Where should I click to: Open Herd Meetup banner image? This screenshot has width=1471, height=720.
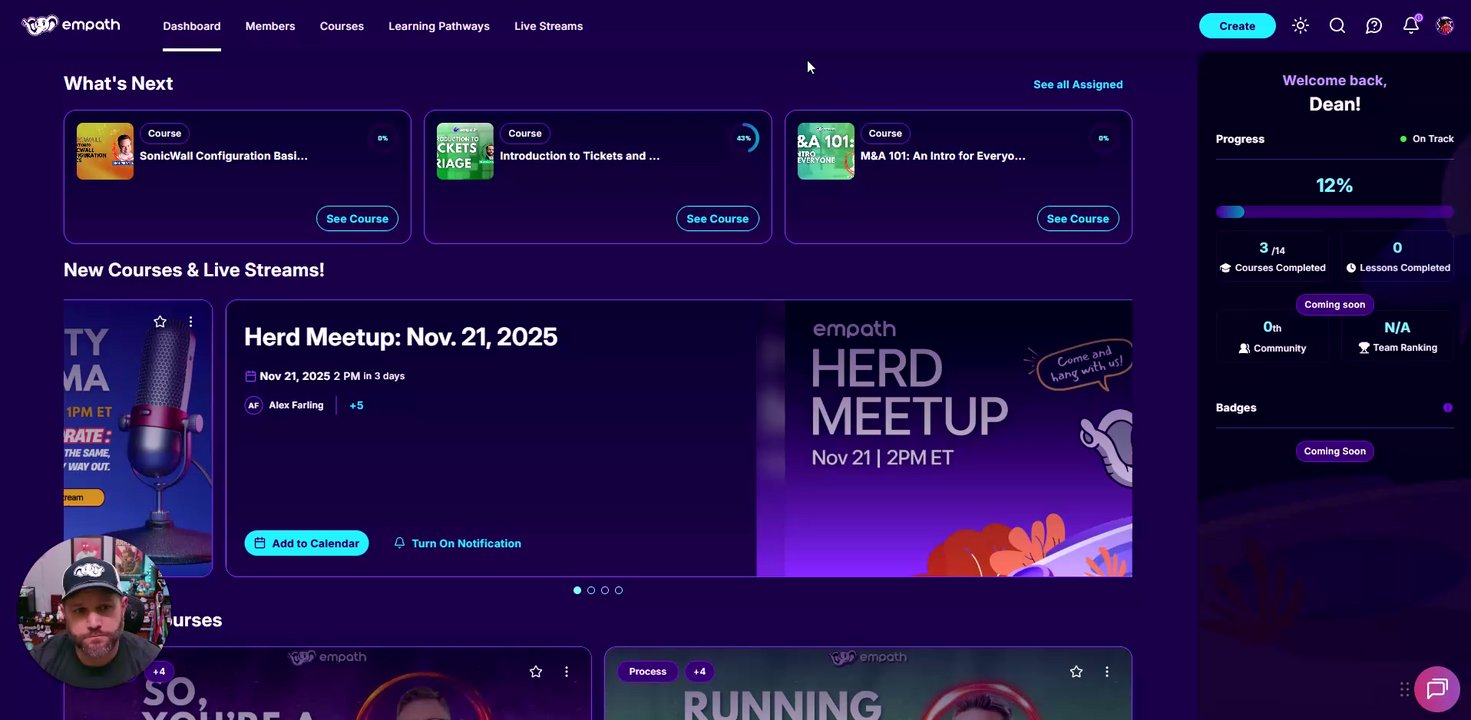click(944, 438)
